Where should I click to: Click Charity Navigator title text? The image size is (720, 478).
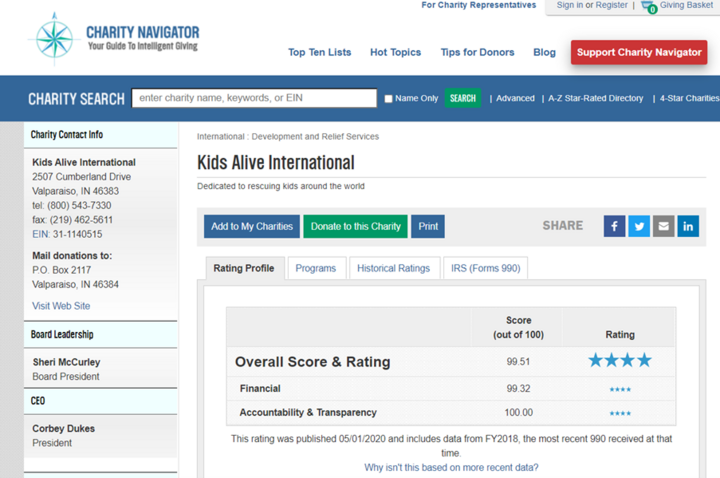(143, 33)
